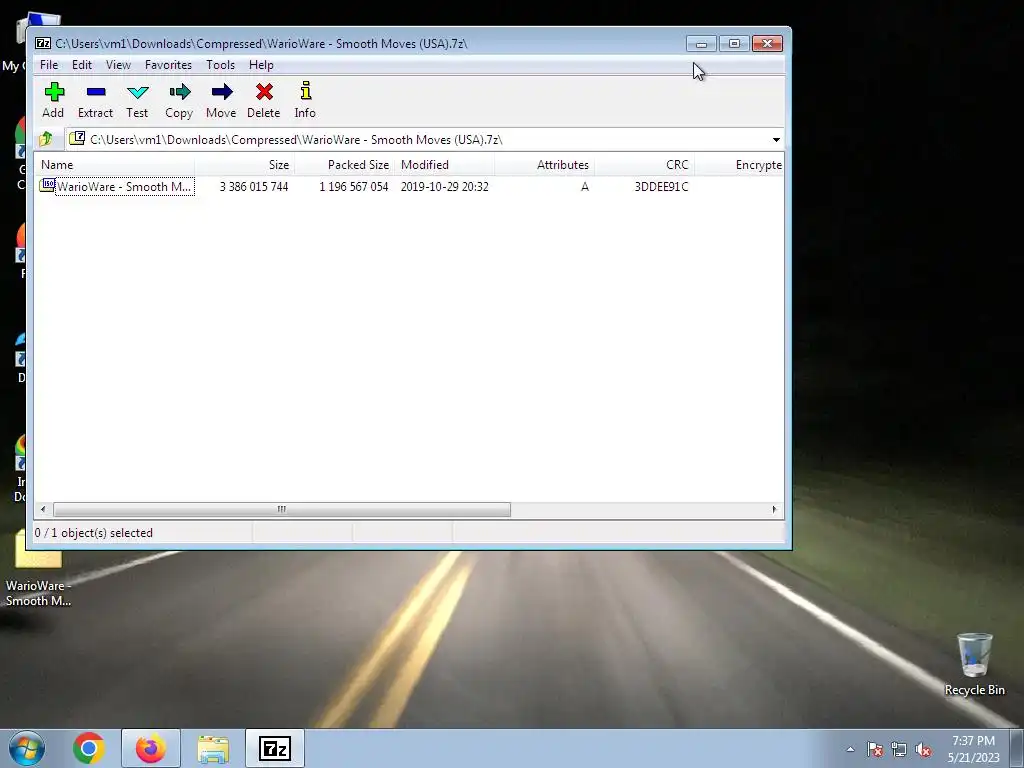
Task: Close the 7-Zip window
Action: [767, 44]
